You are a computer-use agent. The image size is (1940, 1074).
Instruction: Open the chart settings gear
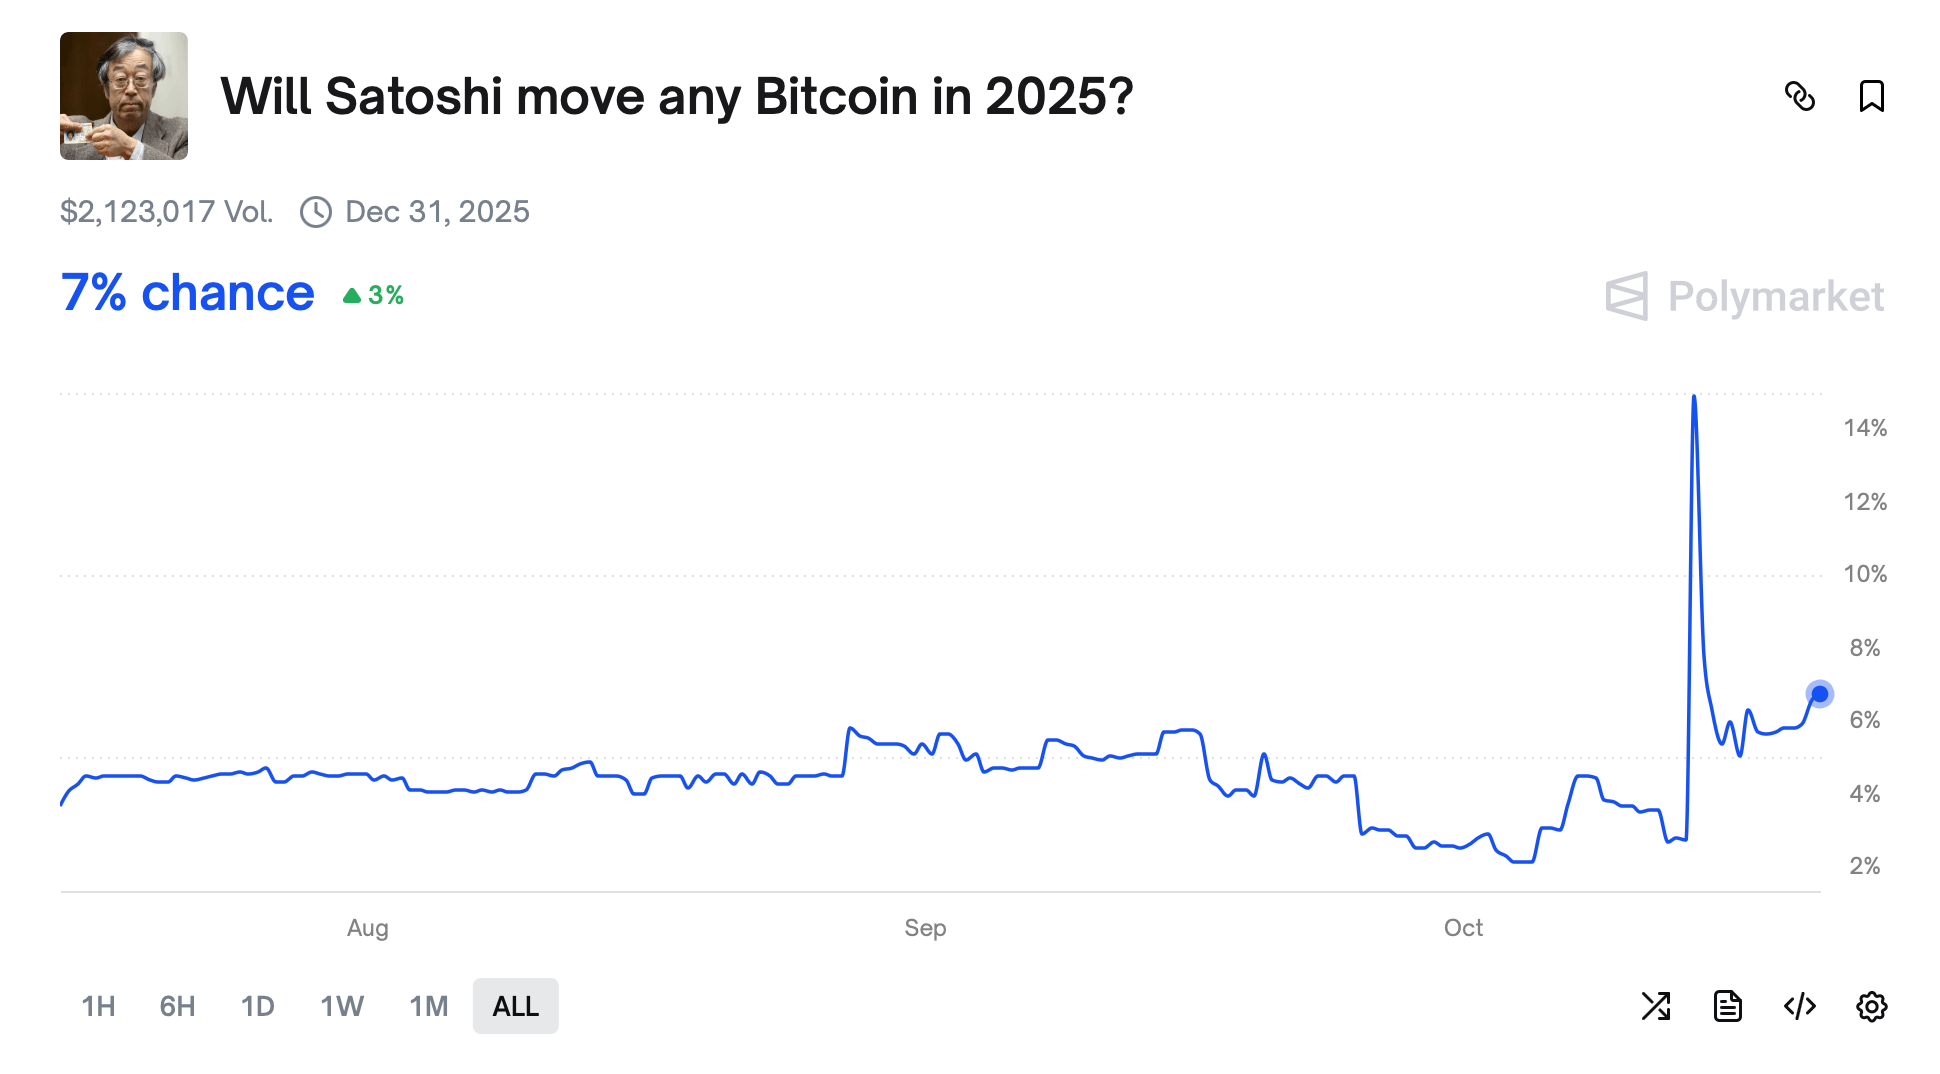pos(1872,1007)
